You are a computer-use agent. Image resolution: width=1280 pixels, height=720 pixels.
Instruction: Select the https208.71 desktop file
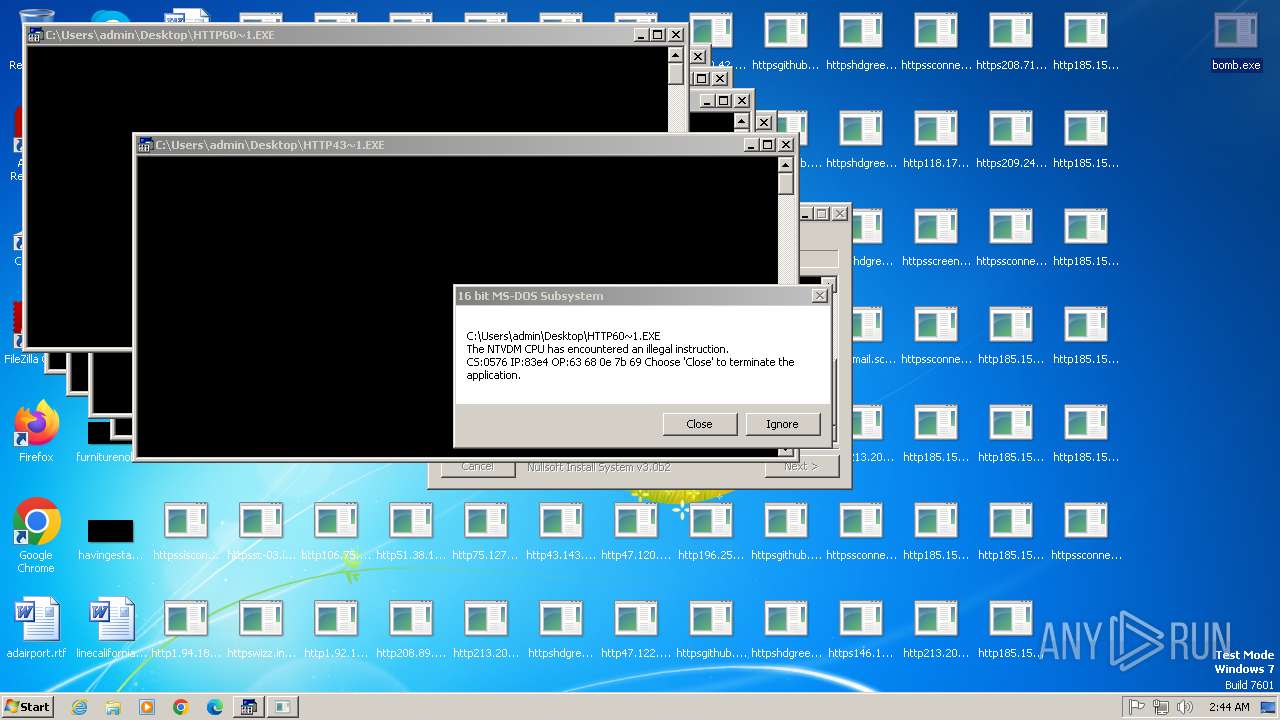1011,42
